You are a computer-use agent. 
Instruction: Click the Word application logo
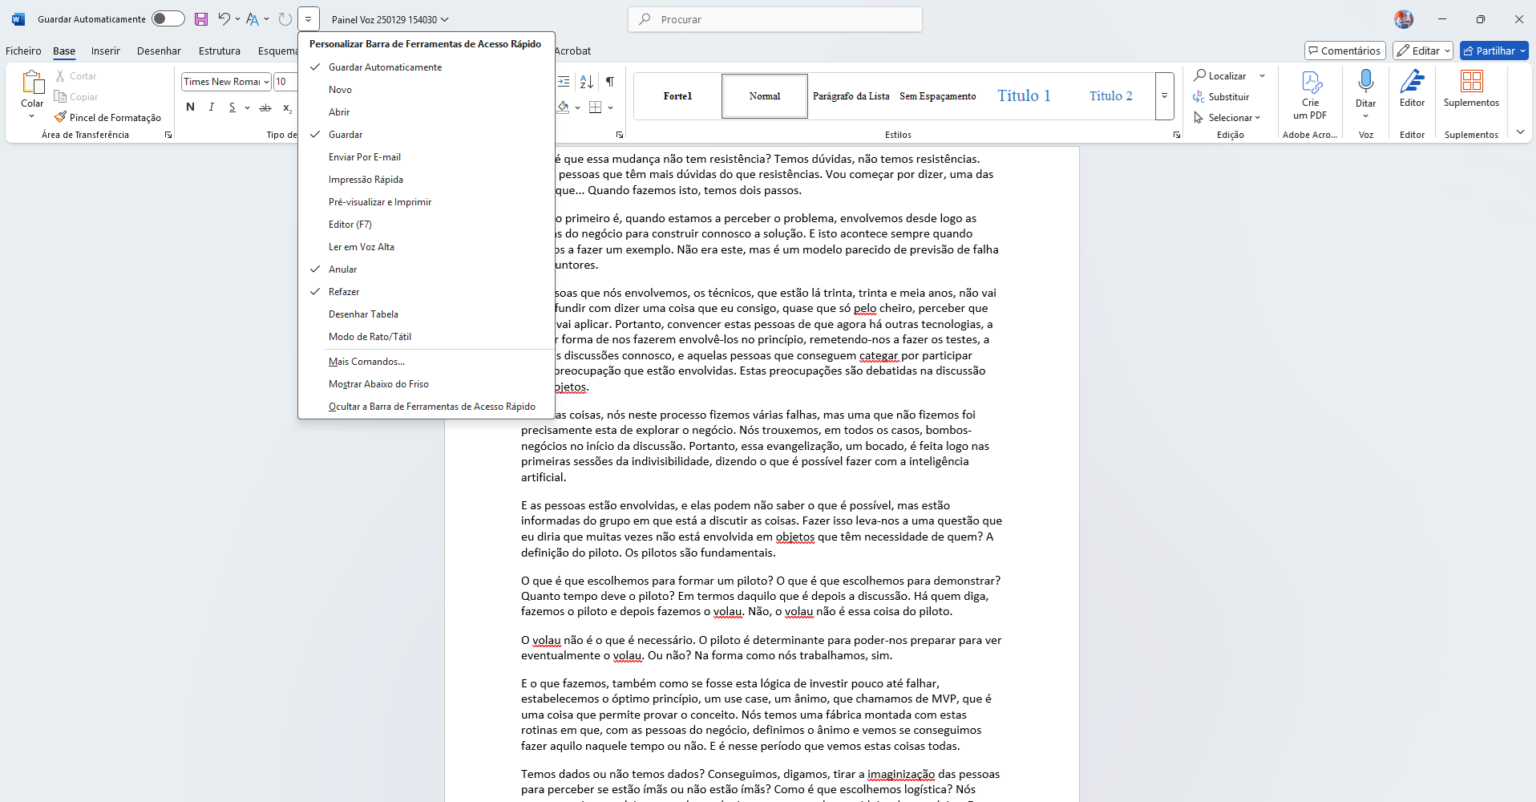coord(18,19)
